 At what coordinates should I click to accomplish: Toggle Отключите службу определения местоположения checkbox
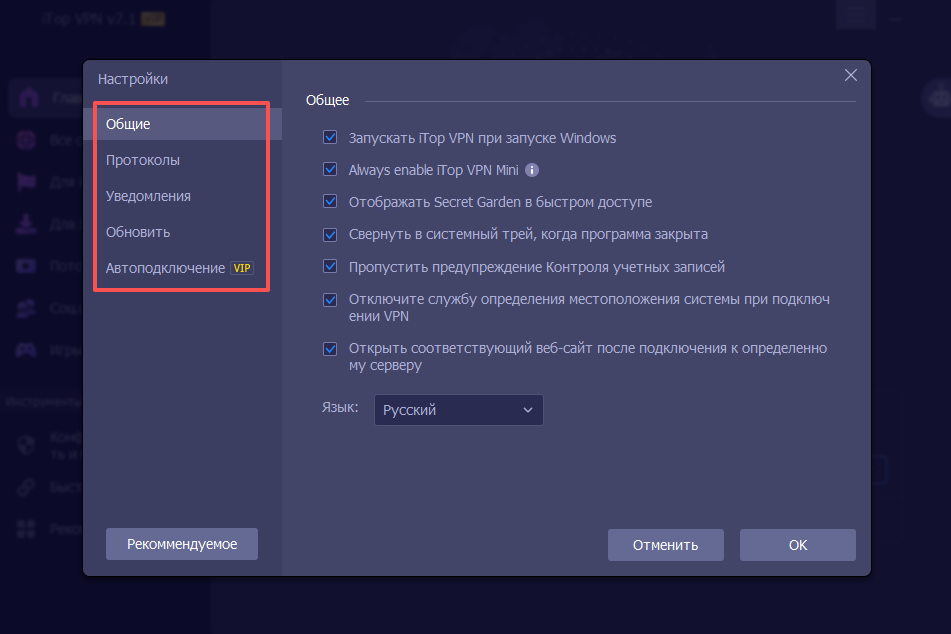click(330, 300)
